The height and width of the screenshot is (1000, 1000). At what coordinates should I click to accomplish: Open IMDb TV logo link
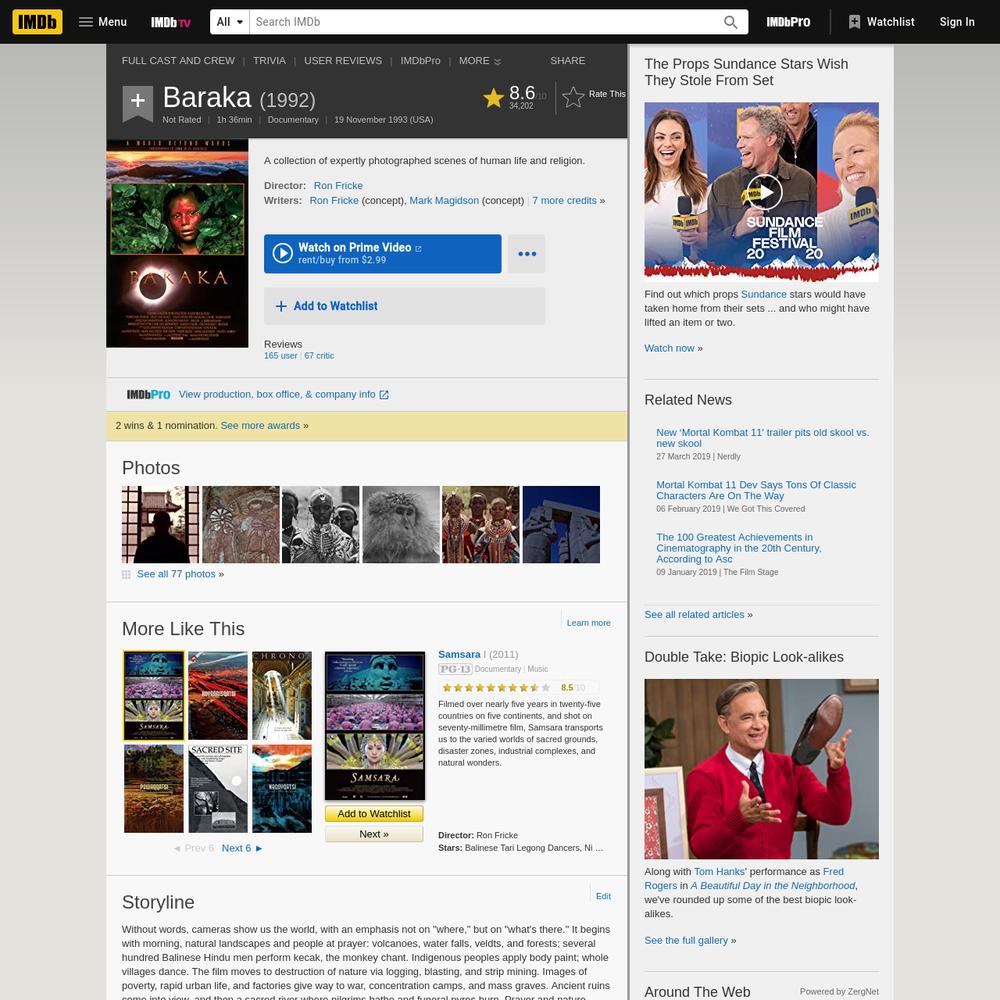pyautogui.click(x=171, y=22)
